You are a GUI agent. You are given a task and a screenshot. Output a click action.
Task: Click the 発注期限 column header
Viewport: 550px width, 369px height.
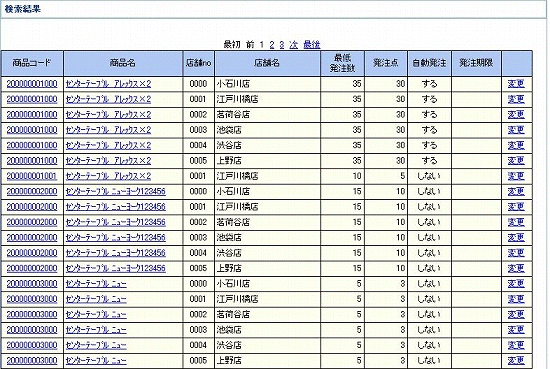(x=476, y=63)
